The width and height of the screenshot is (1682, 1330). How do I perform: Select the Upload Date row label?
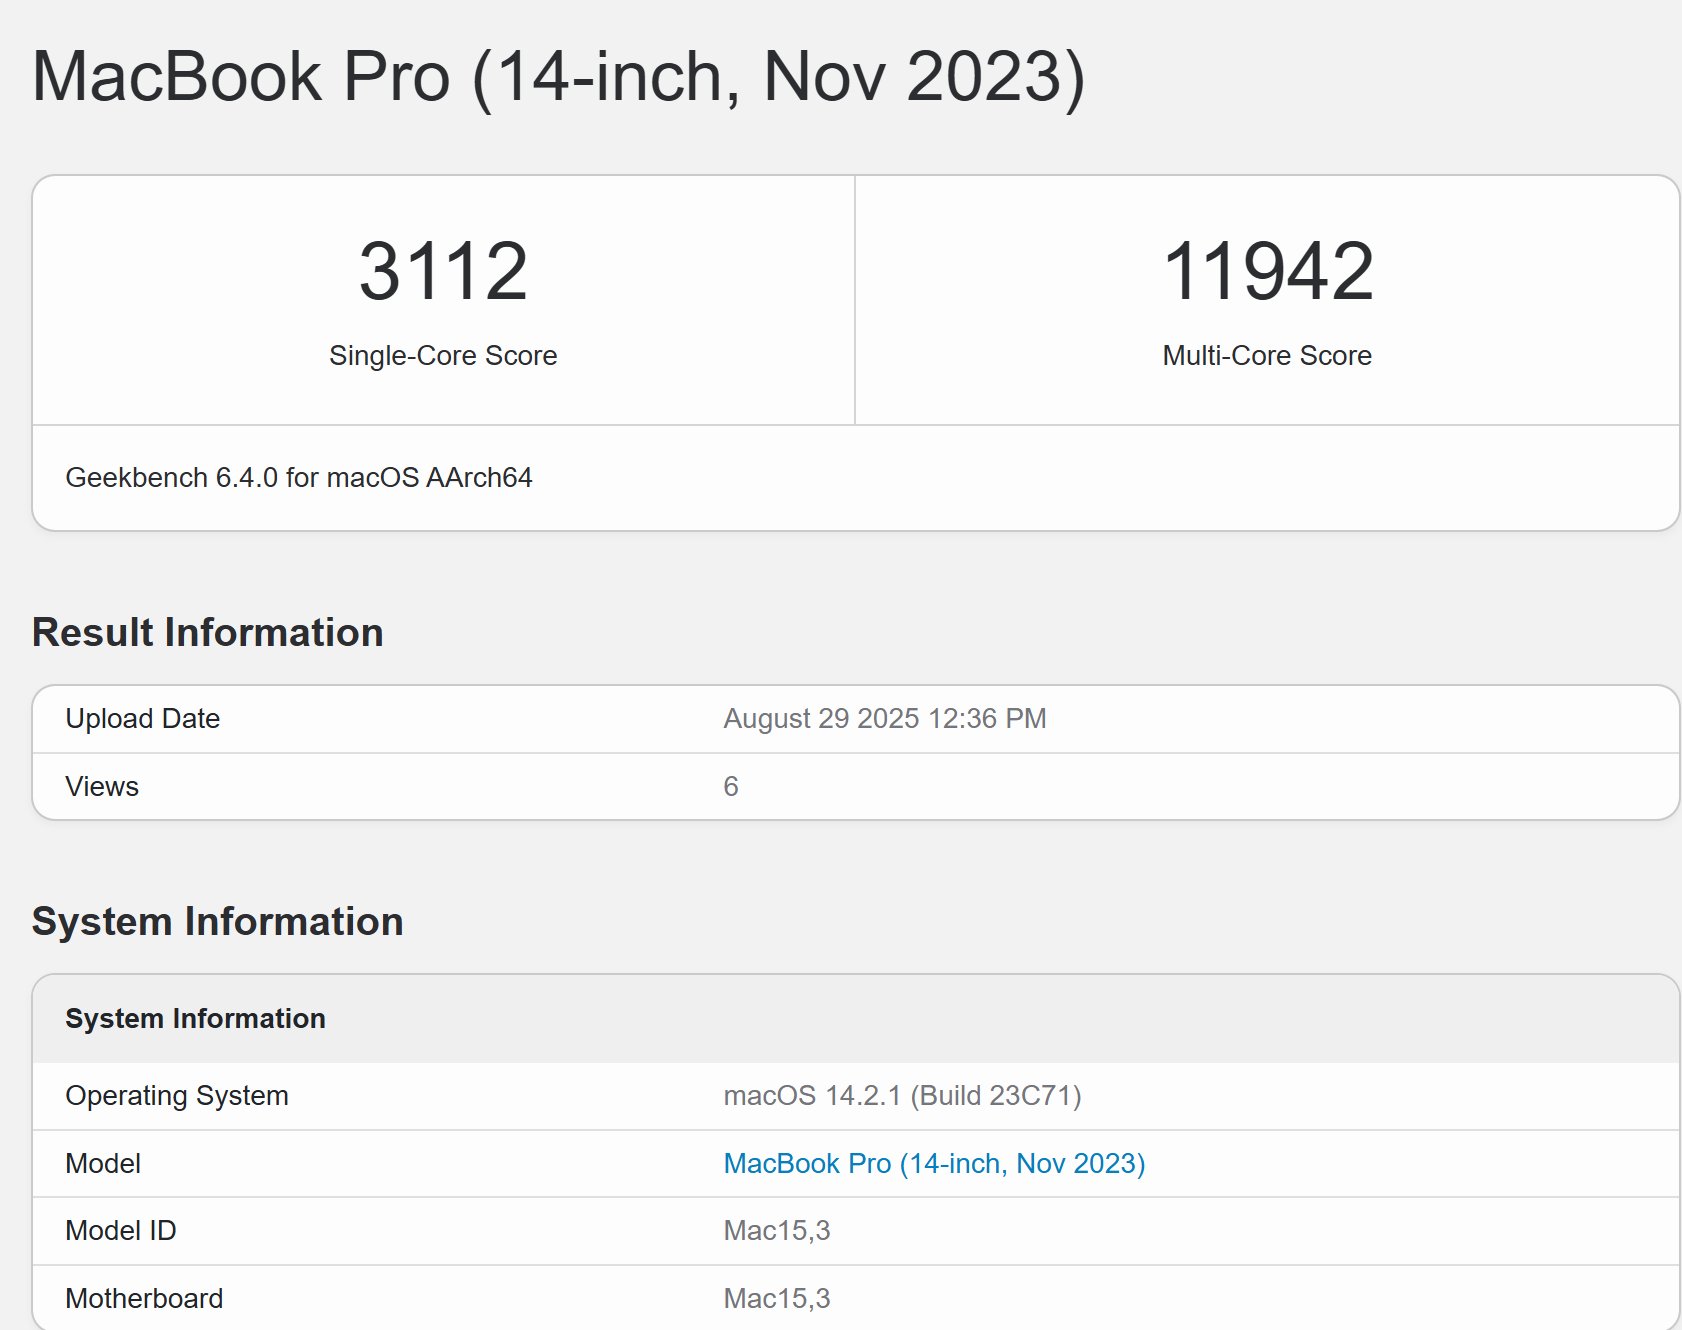(143, 718)
